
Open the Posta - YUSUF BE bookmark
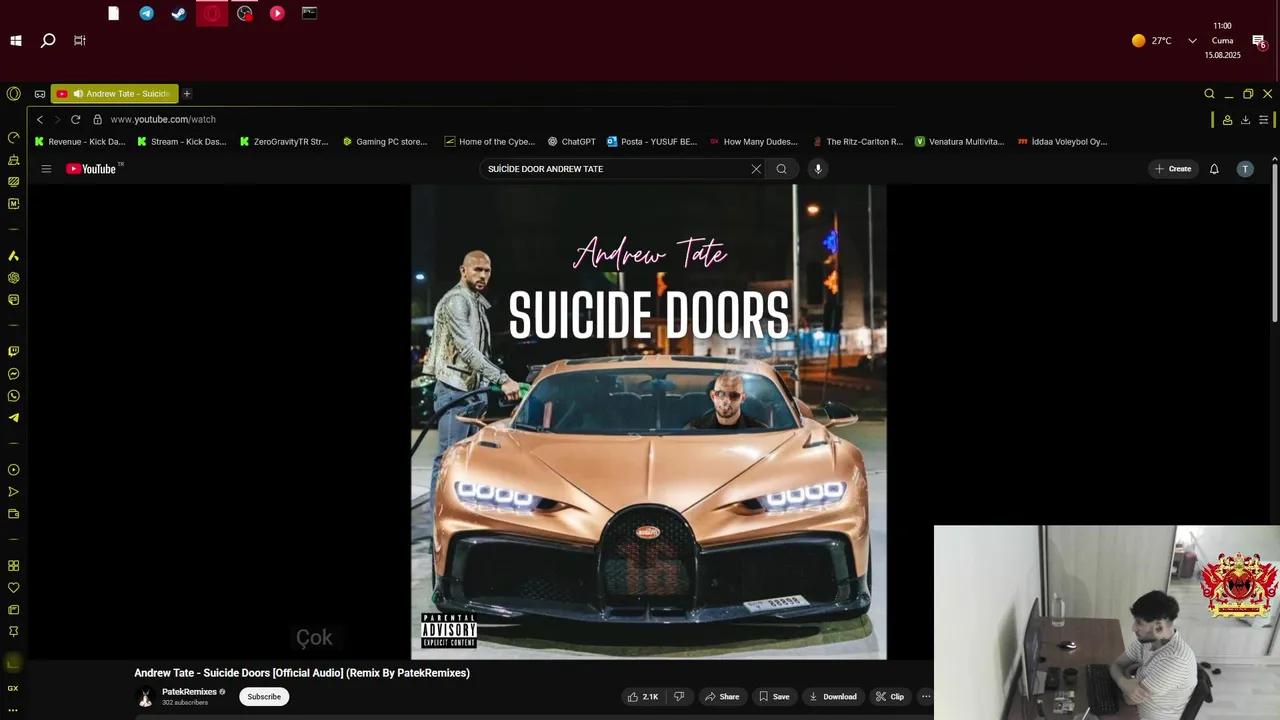tap(652, 142)
